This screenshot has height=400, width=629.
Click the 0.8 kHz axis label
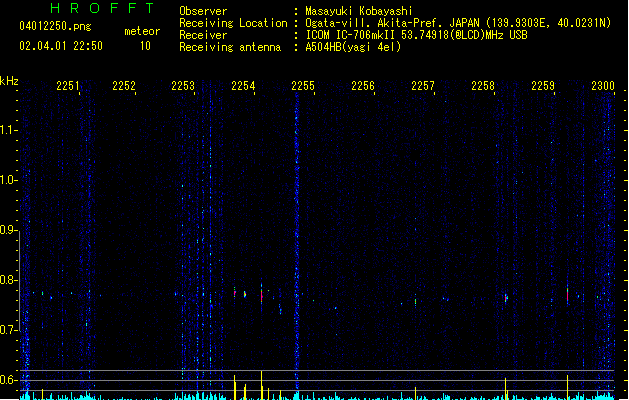[x=8, y=280]
